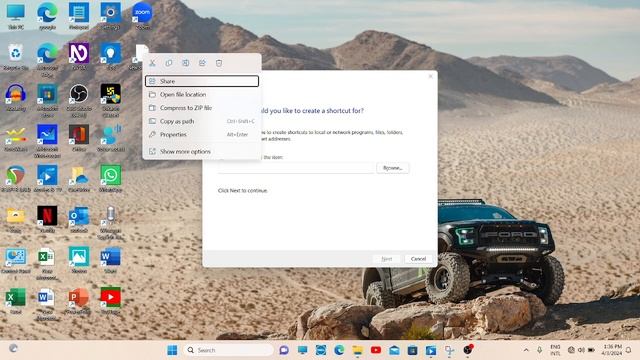
Task: Click the Copy icon in context menu
Action: 169,63
